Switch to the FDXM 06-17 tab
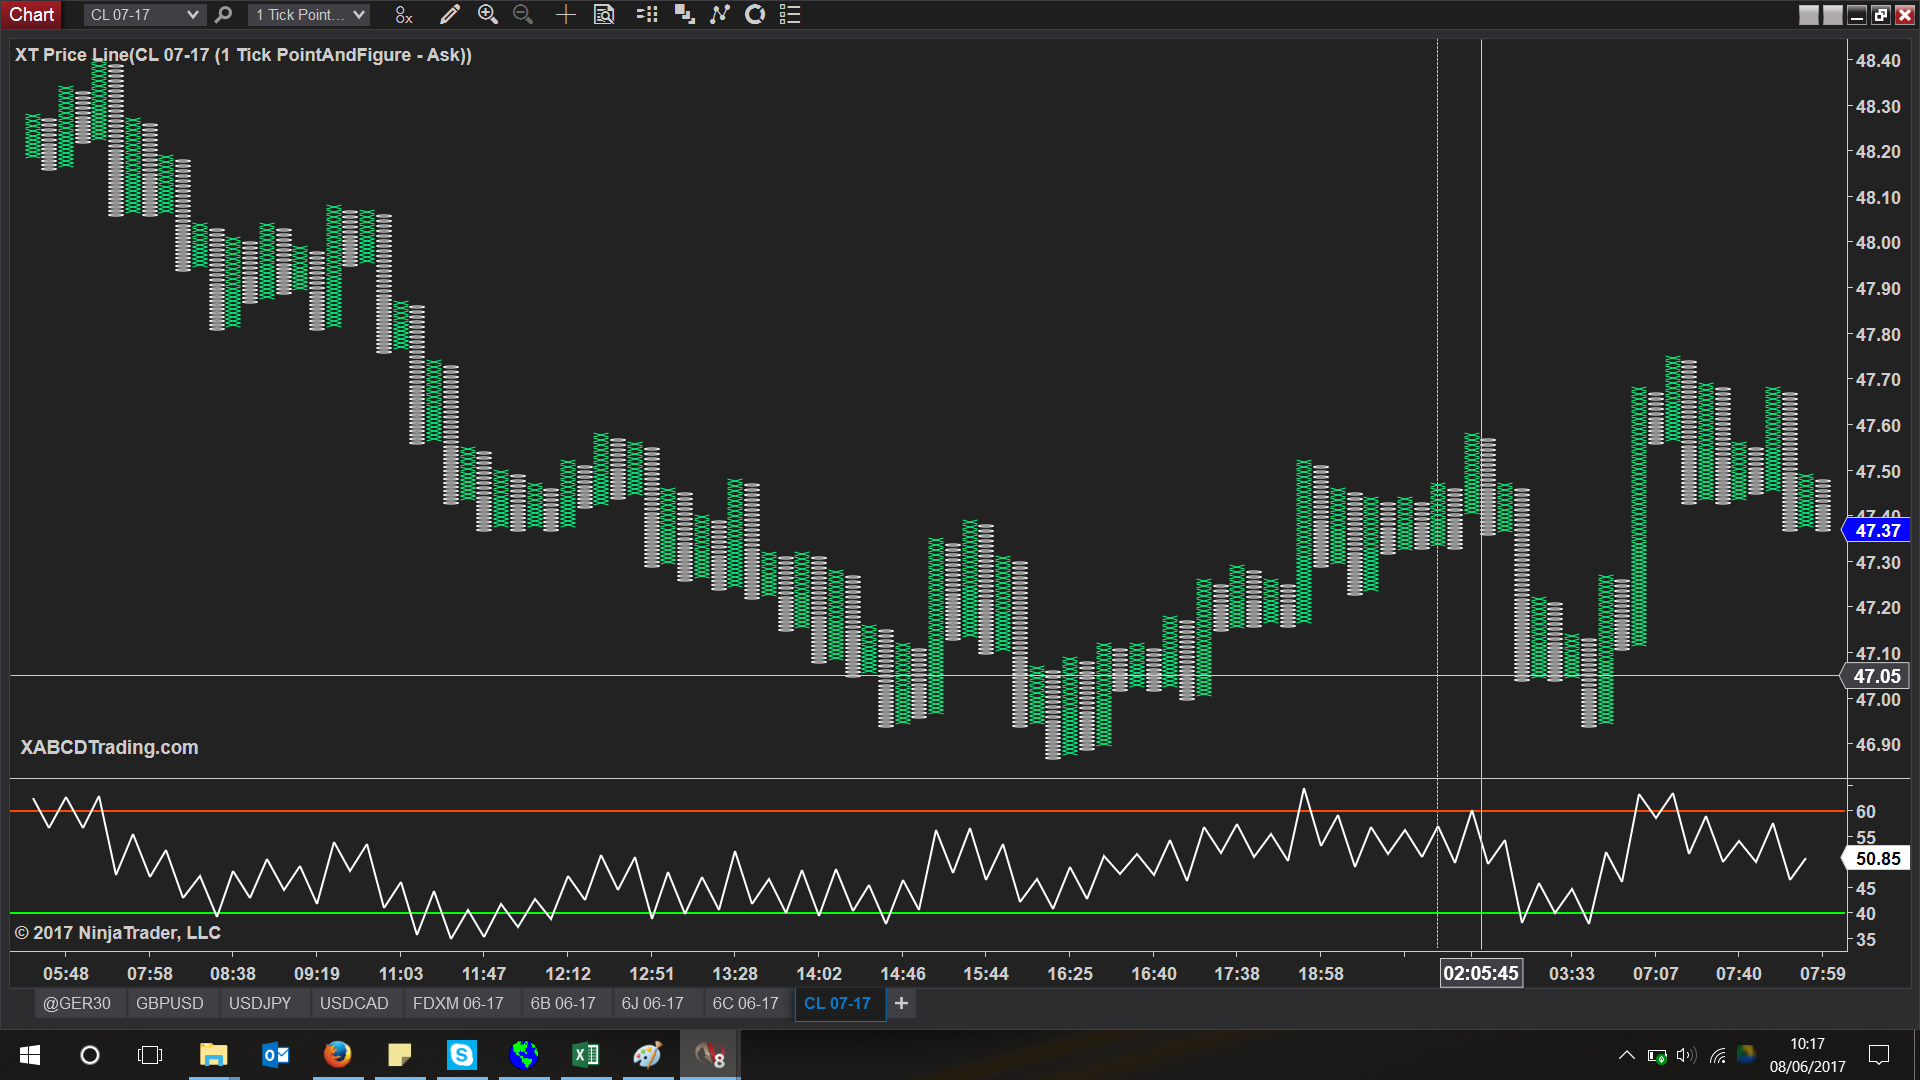1920x1080 pixels. (458, 1003)
